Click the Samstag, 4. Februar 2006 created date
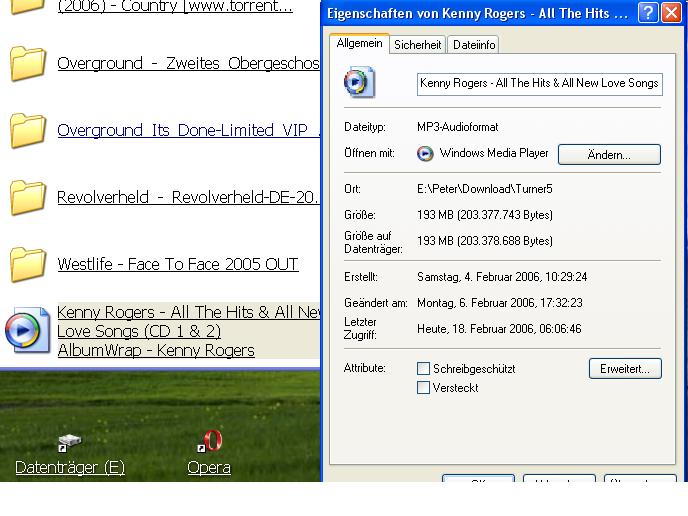The height and width of the screenshot is (516, 688). pyautogui.click(x=502, y=277)
